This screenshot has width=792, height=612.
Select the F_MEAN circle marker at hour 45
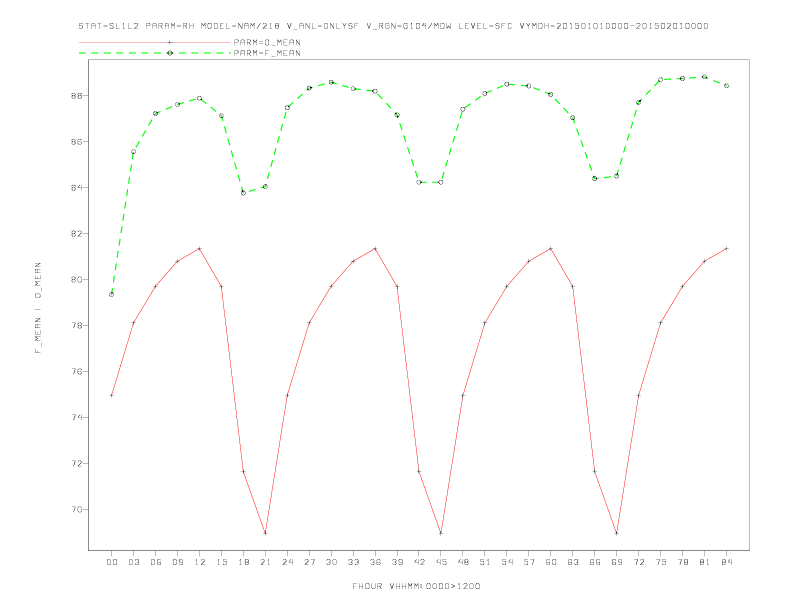click(441, 182)
